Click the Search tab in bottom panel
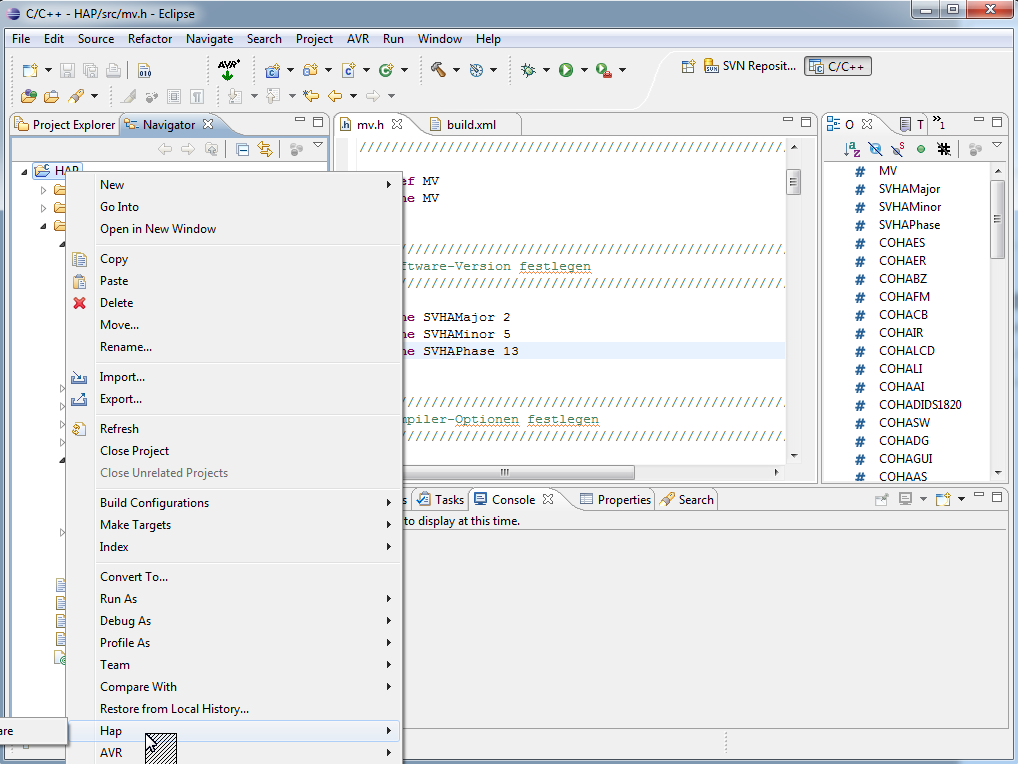This screenshot has height=764, width=1018. click(x=688, y=499)
